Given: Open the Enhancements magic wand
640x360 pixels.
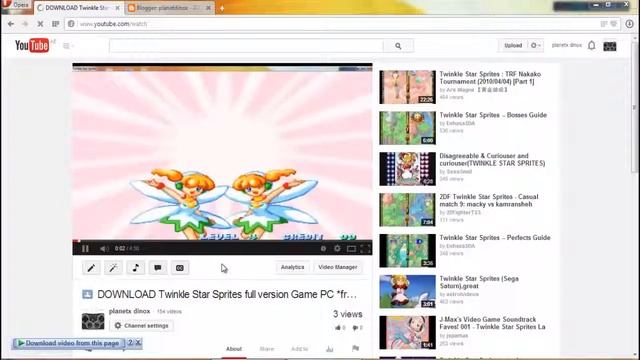Looking at the screenshot, I should [x=113, y=268].
